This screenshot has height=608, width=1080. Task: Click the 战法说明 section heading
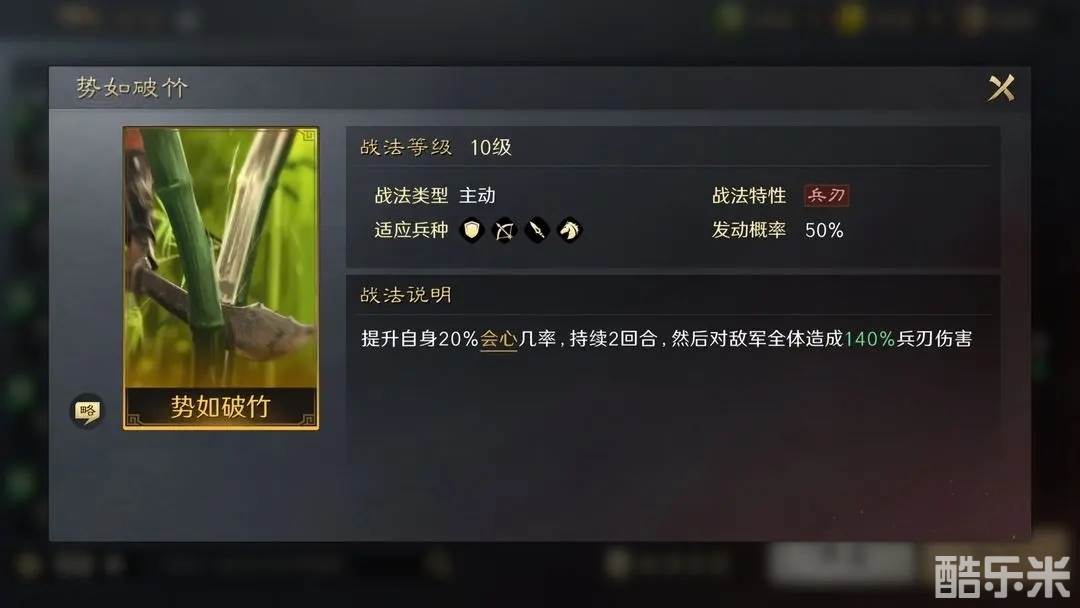pos(406,295)
